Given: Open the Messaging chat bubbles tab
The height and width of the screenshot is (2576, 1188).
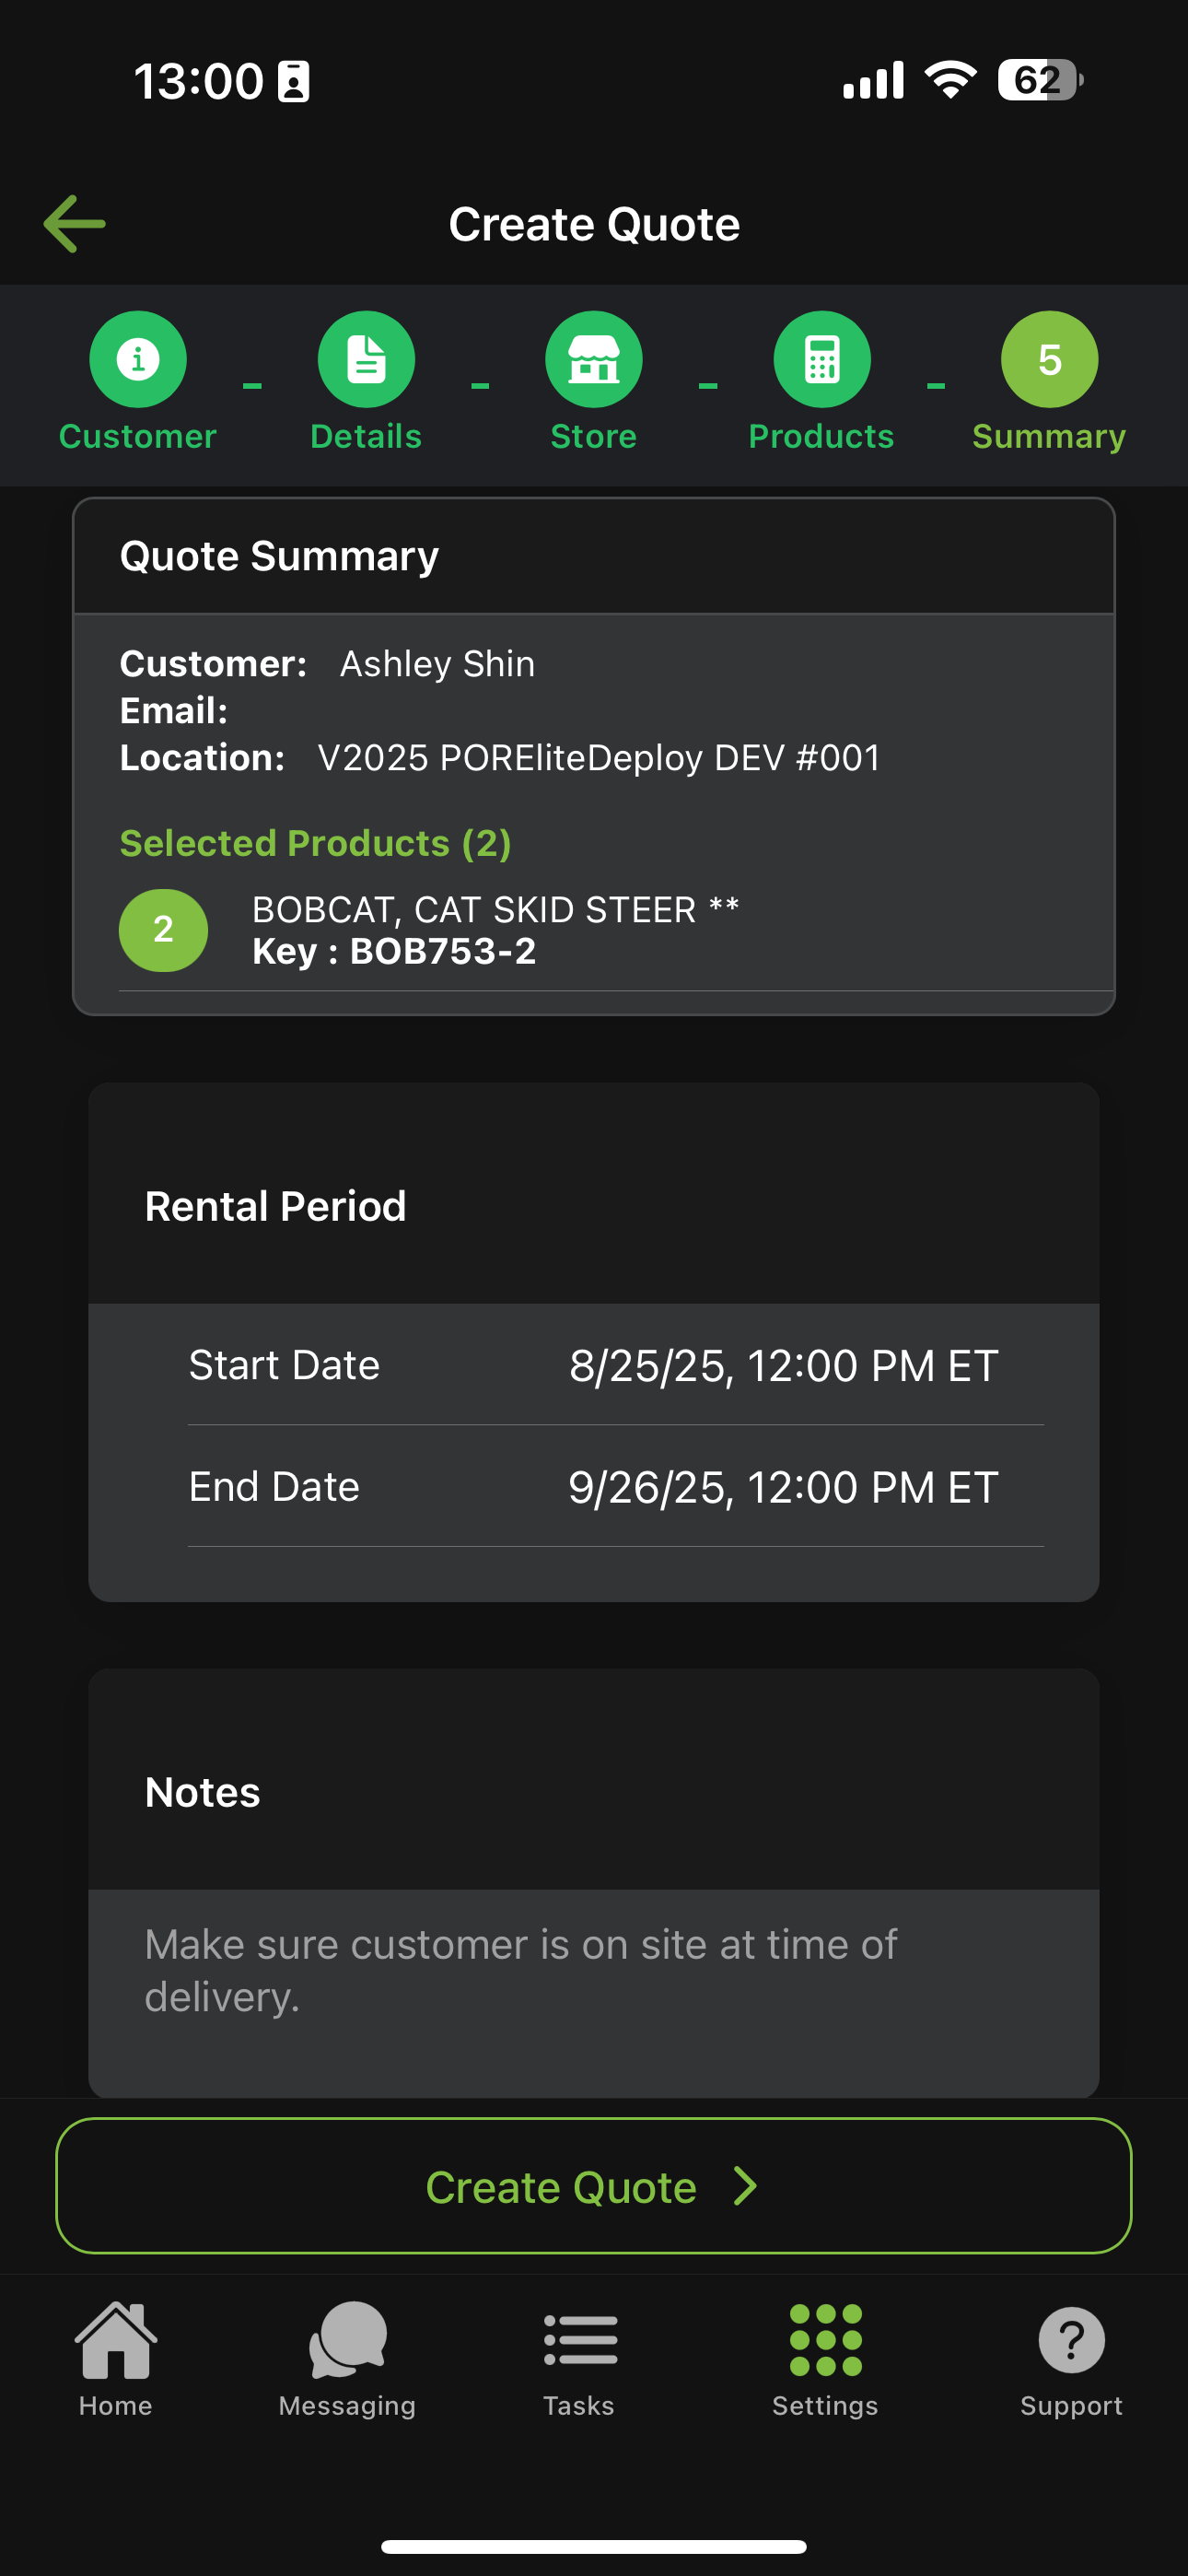Looking at the screenshot, I should (x=347, y=2358).
